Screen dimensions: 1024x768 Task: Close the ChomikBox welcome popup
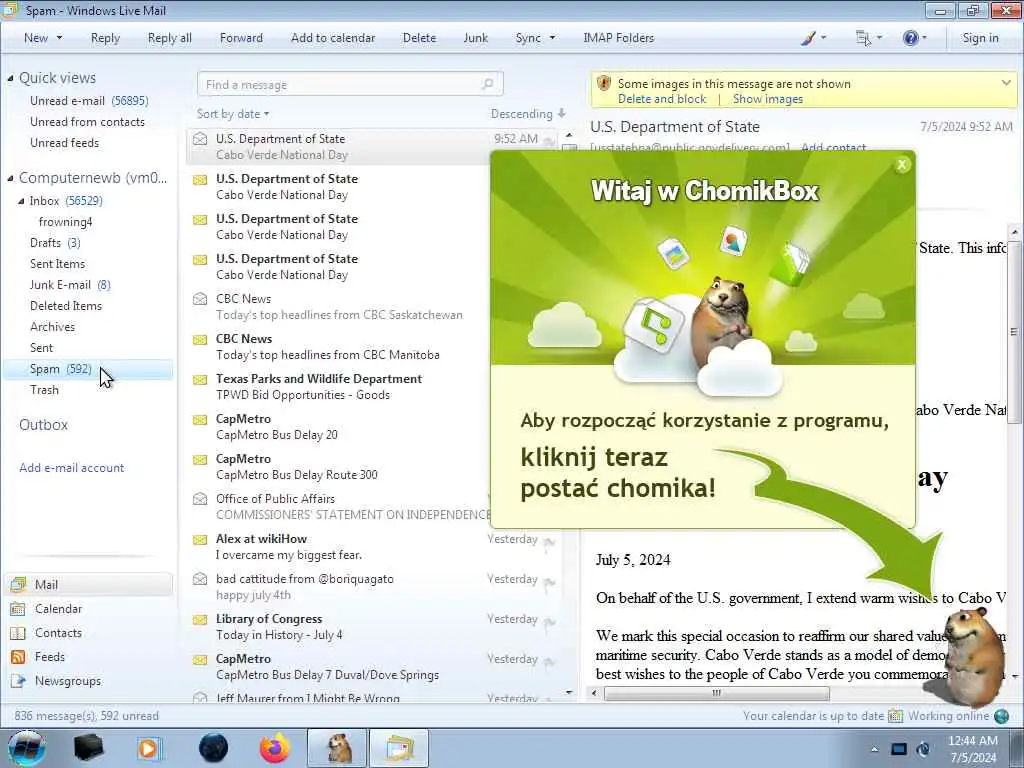pos(902,165)
